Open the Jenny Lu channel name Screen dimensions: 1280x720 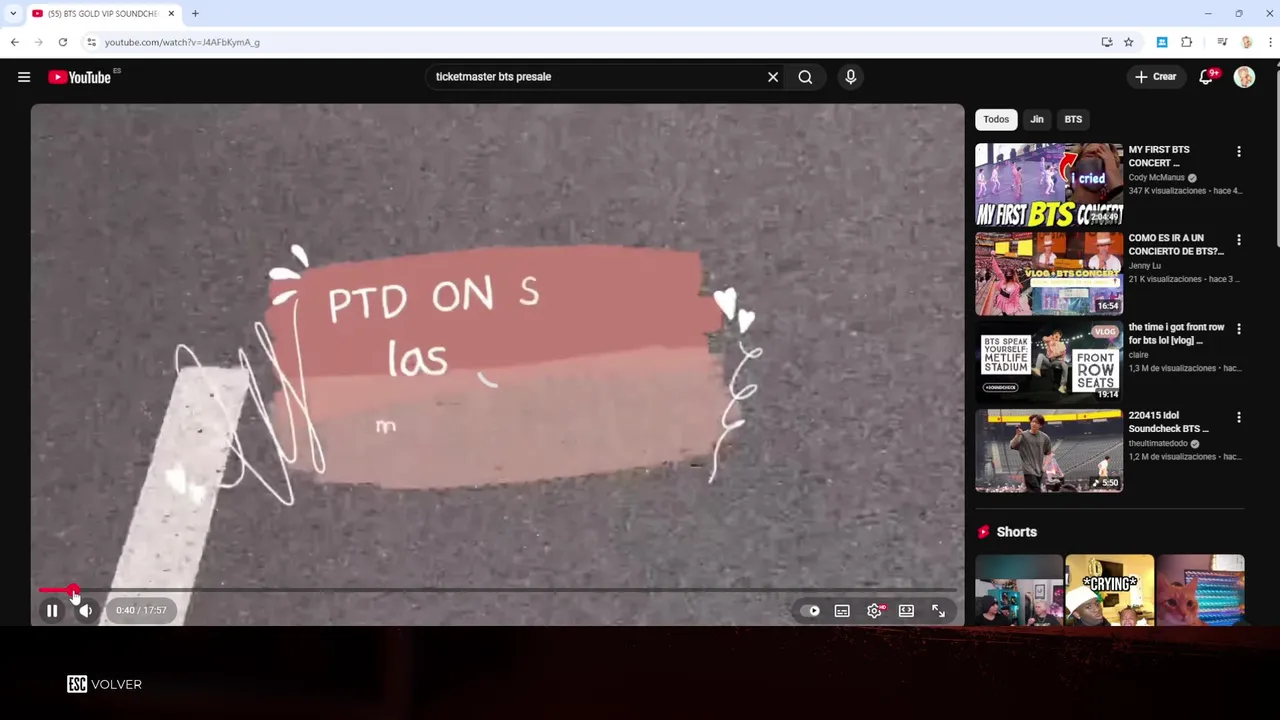point(1145,266)
